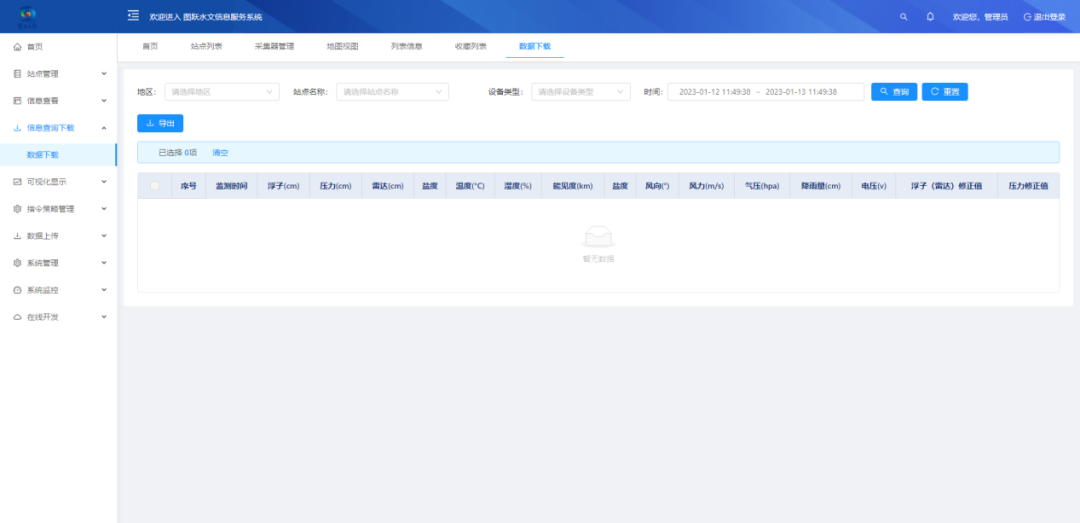The image size is (1080, 523).
Task: Click the 已选择 0项 selection count text
Action: click(x=178, y=153)
